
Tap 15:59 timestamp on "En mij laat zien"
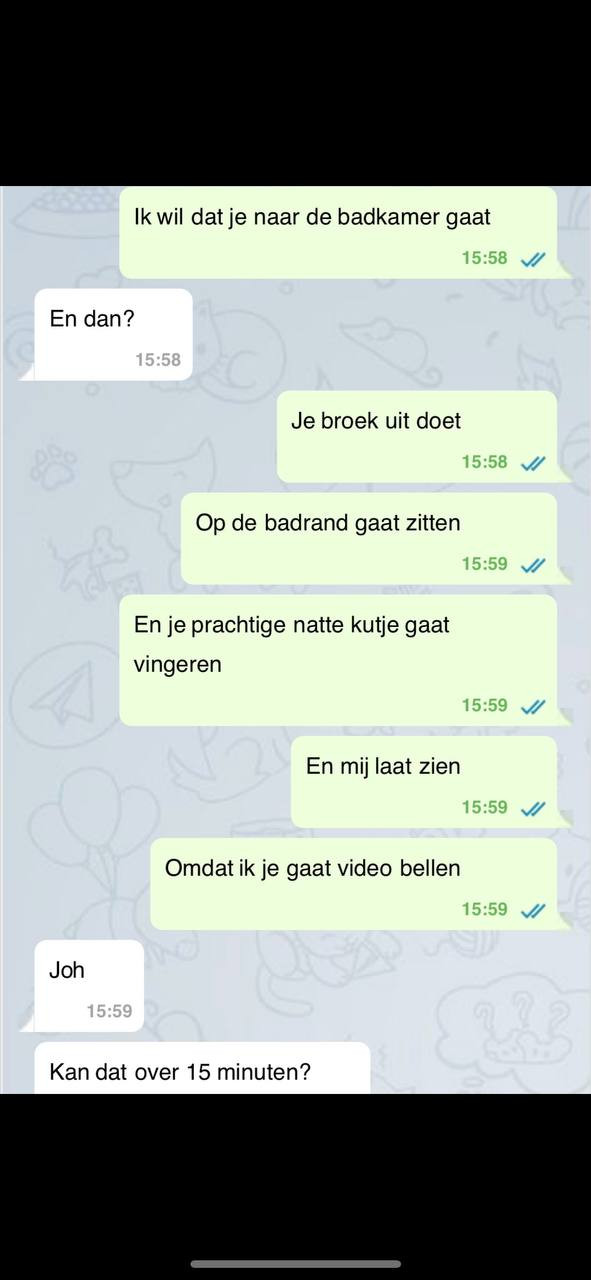(484, 807)
